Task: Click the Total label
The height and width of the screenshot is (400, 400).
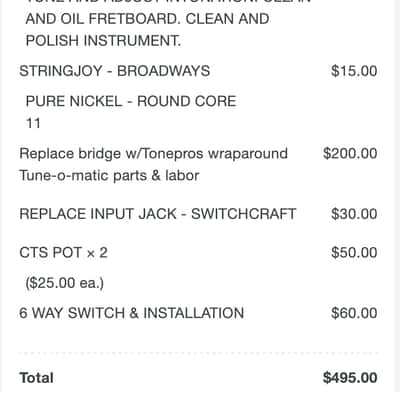Action: coord(36,378)
